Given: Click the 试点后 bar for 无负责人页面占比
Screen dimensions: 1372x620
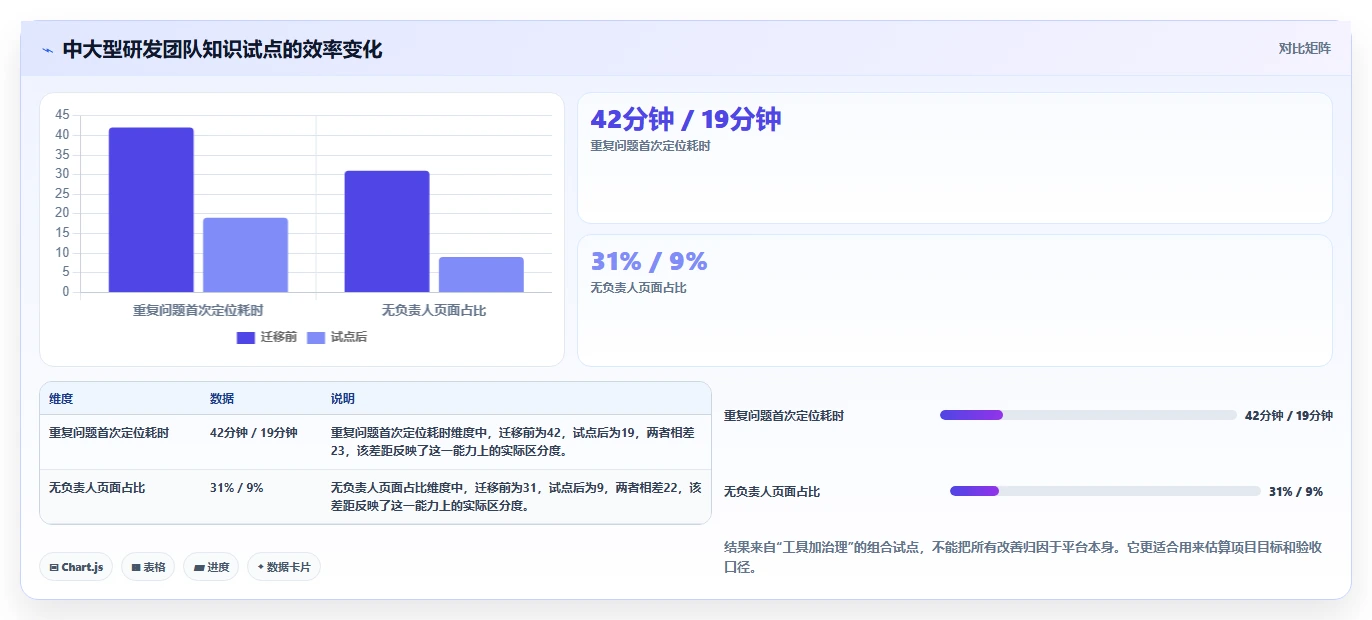Looking at the screenshot, I should pyautogui.click(x=481, y=275).
